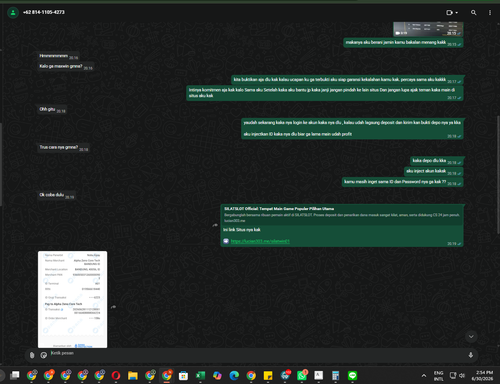This screenshot has height=384, width=500.
Task: Jump to latest messages with down-chevron button
Action: [471, 336]
